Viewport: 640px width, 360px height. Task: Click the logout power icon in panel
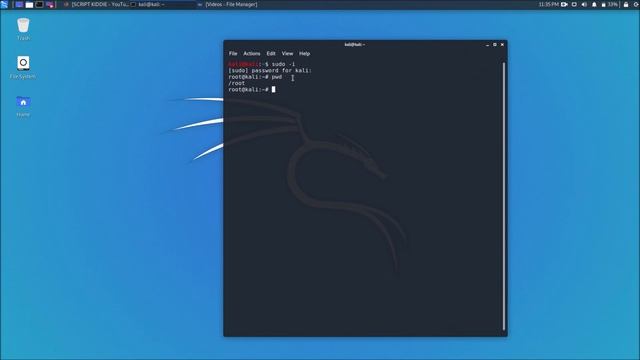(x=636, y=4)
